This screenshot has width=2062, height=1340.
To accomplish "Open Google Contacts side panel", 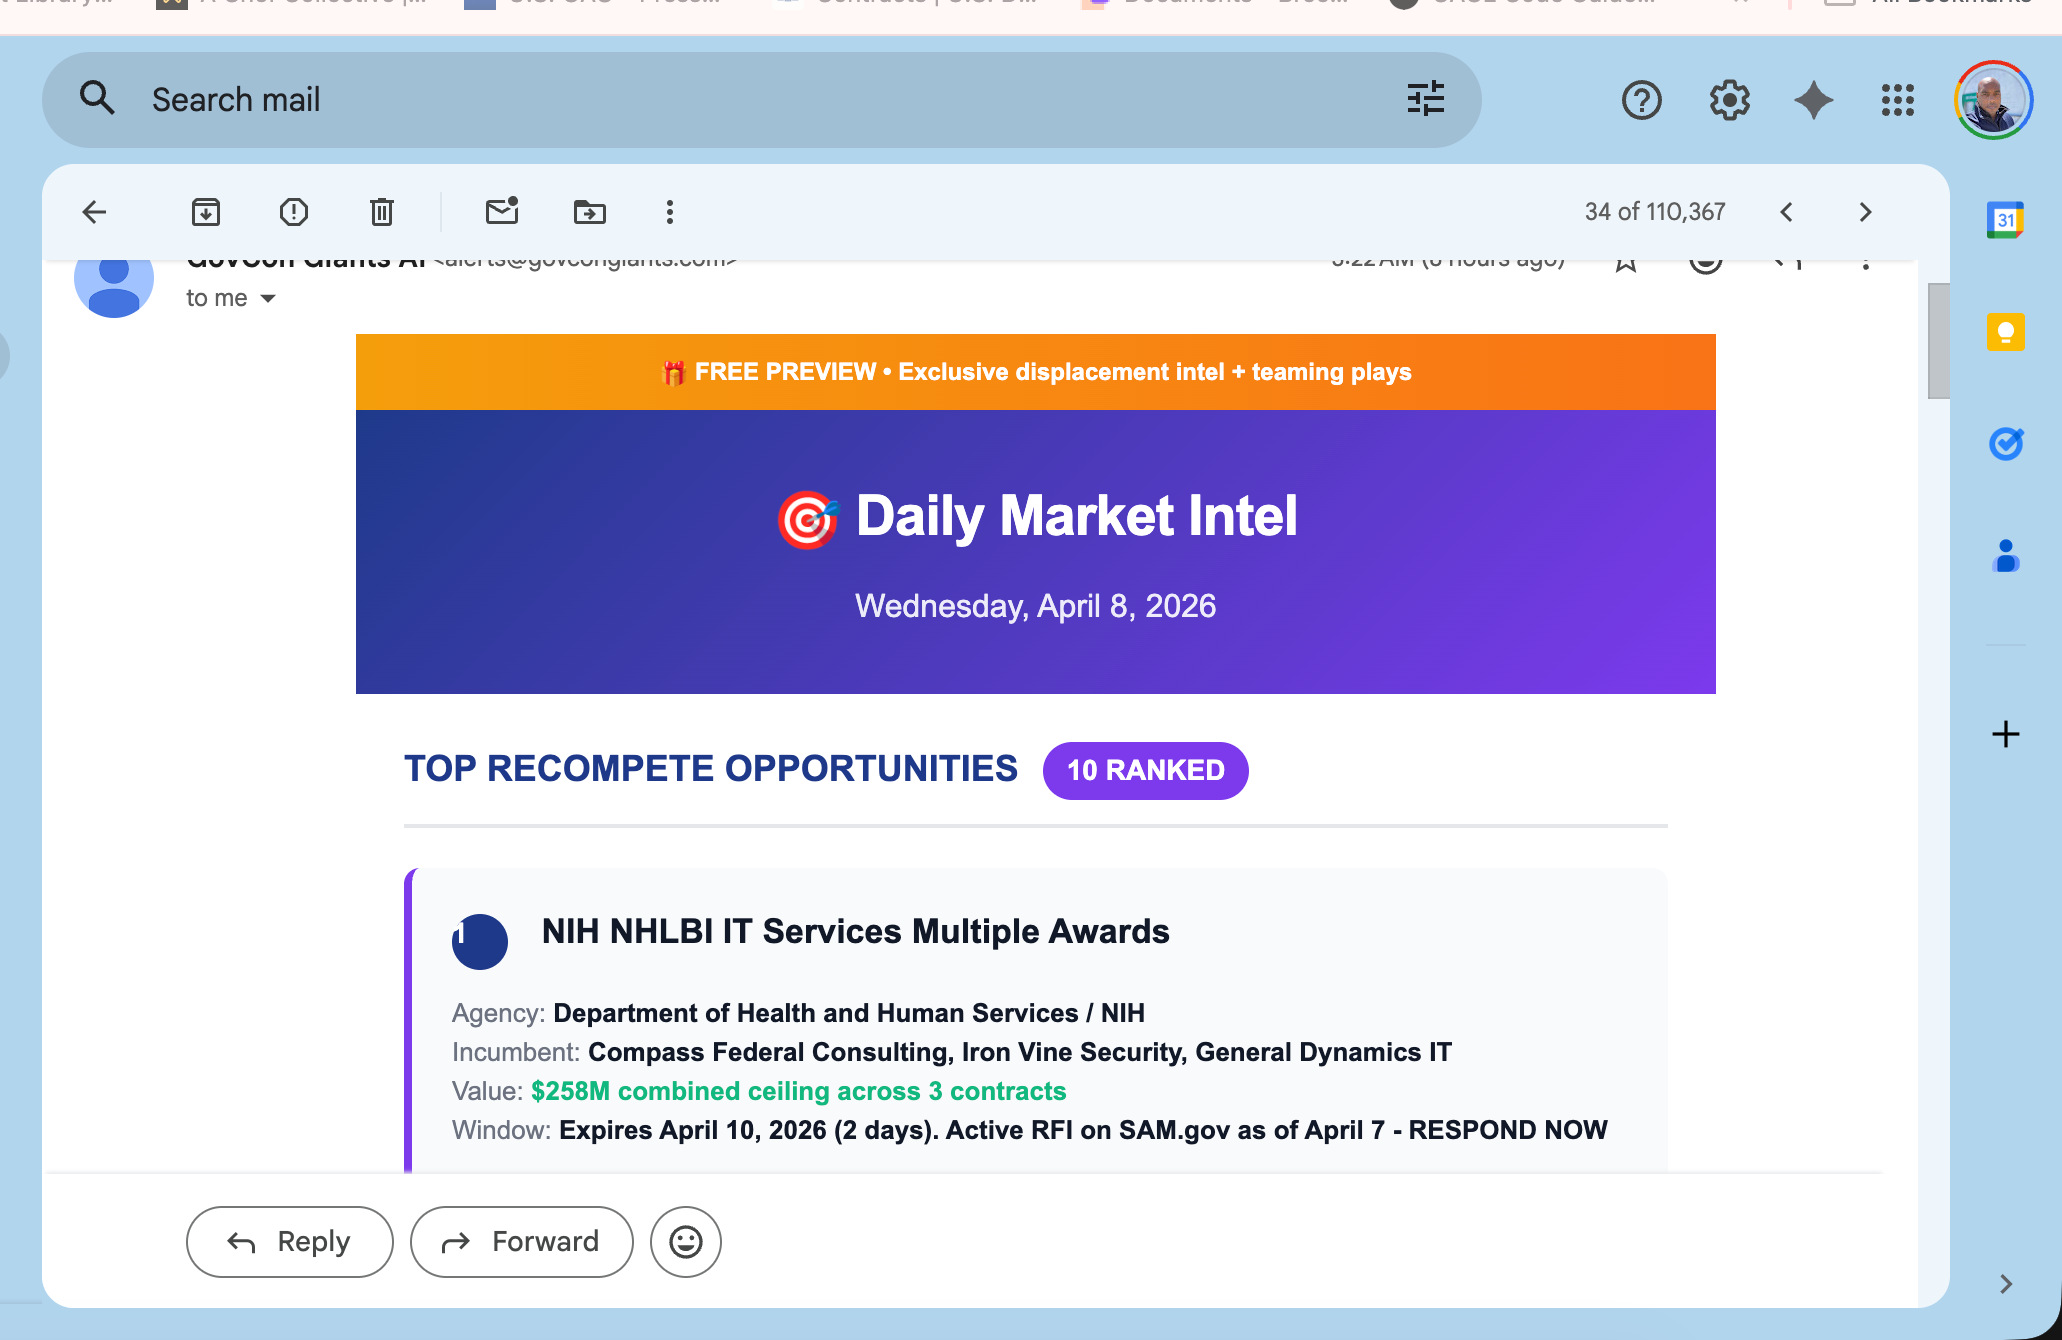I will click(x=2006, y=555).
